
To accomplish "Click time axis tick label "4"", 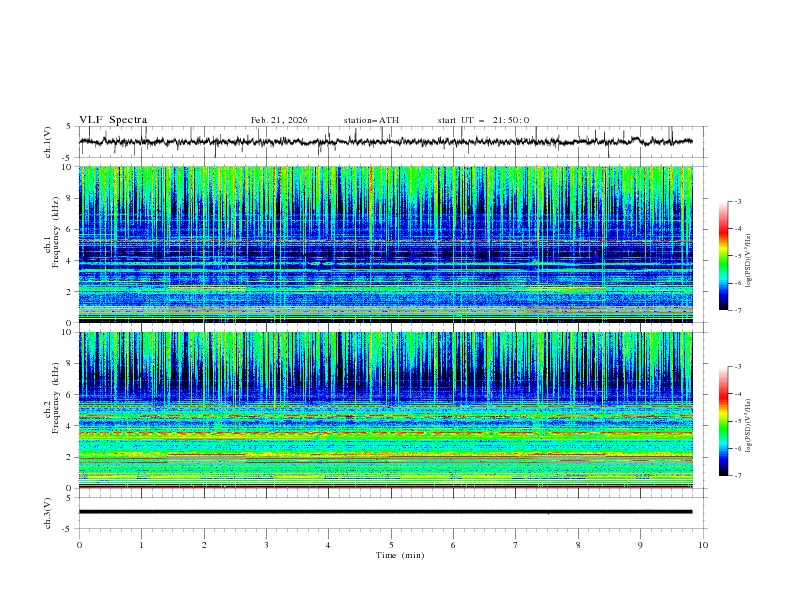I will pos(329,545).
